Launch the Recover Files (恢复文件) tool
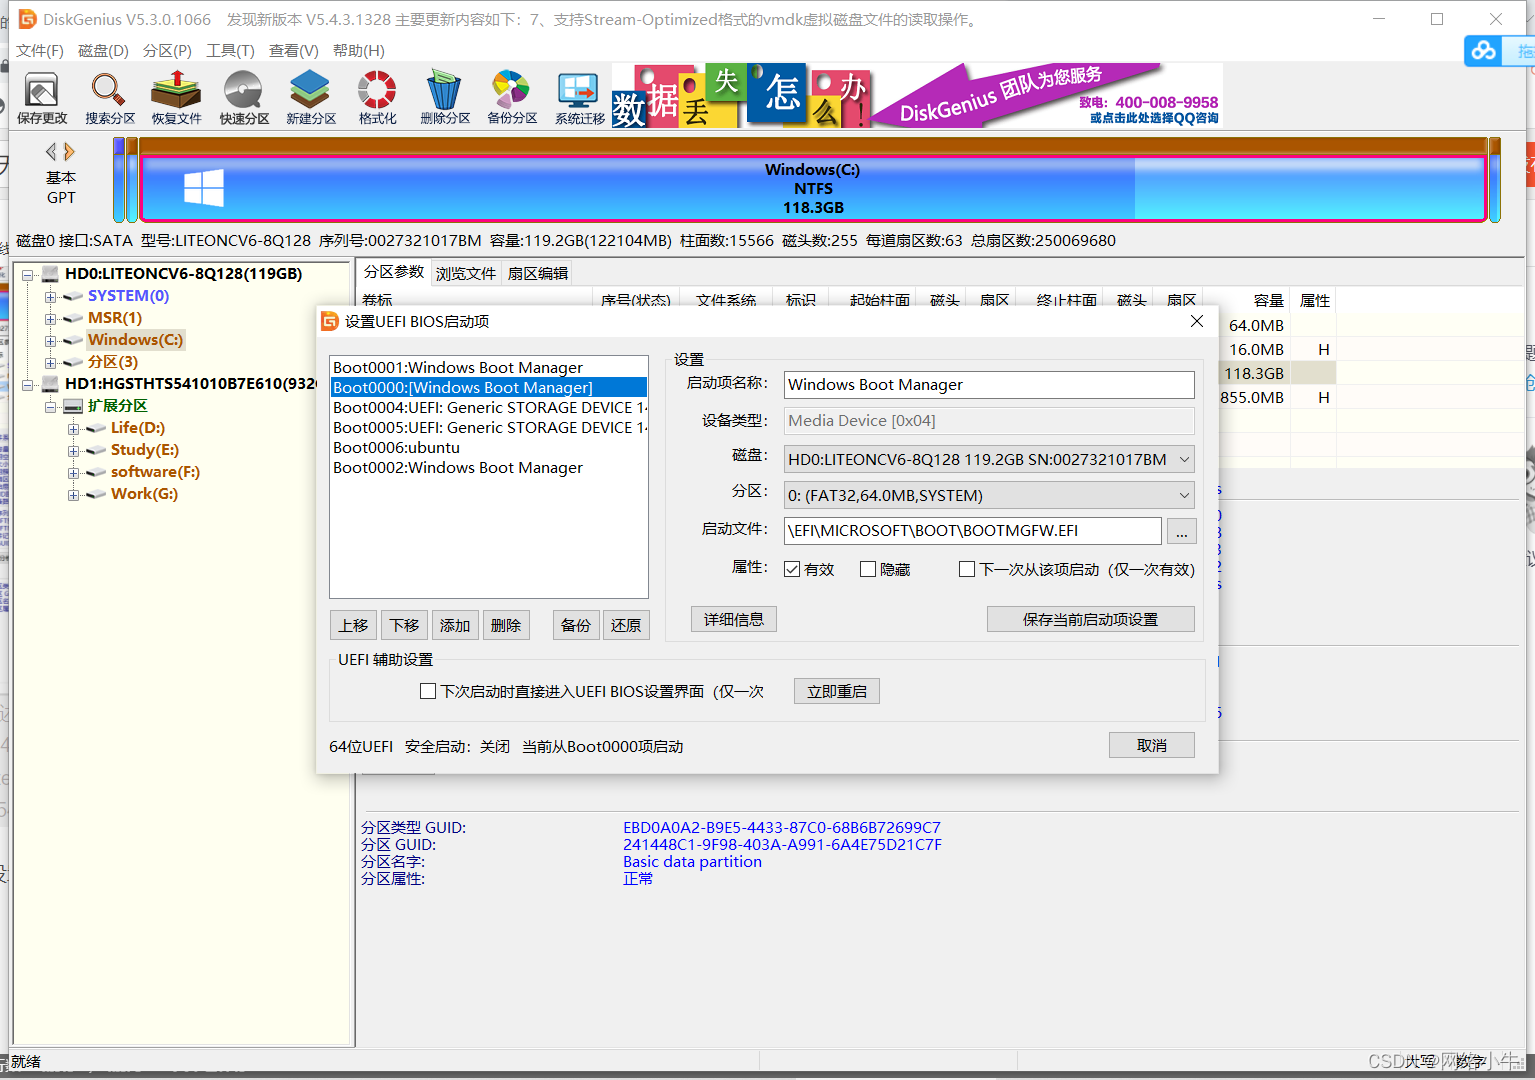Screen dimensions: 1535x1080 (176, 97)
